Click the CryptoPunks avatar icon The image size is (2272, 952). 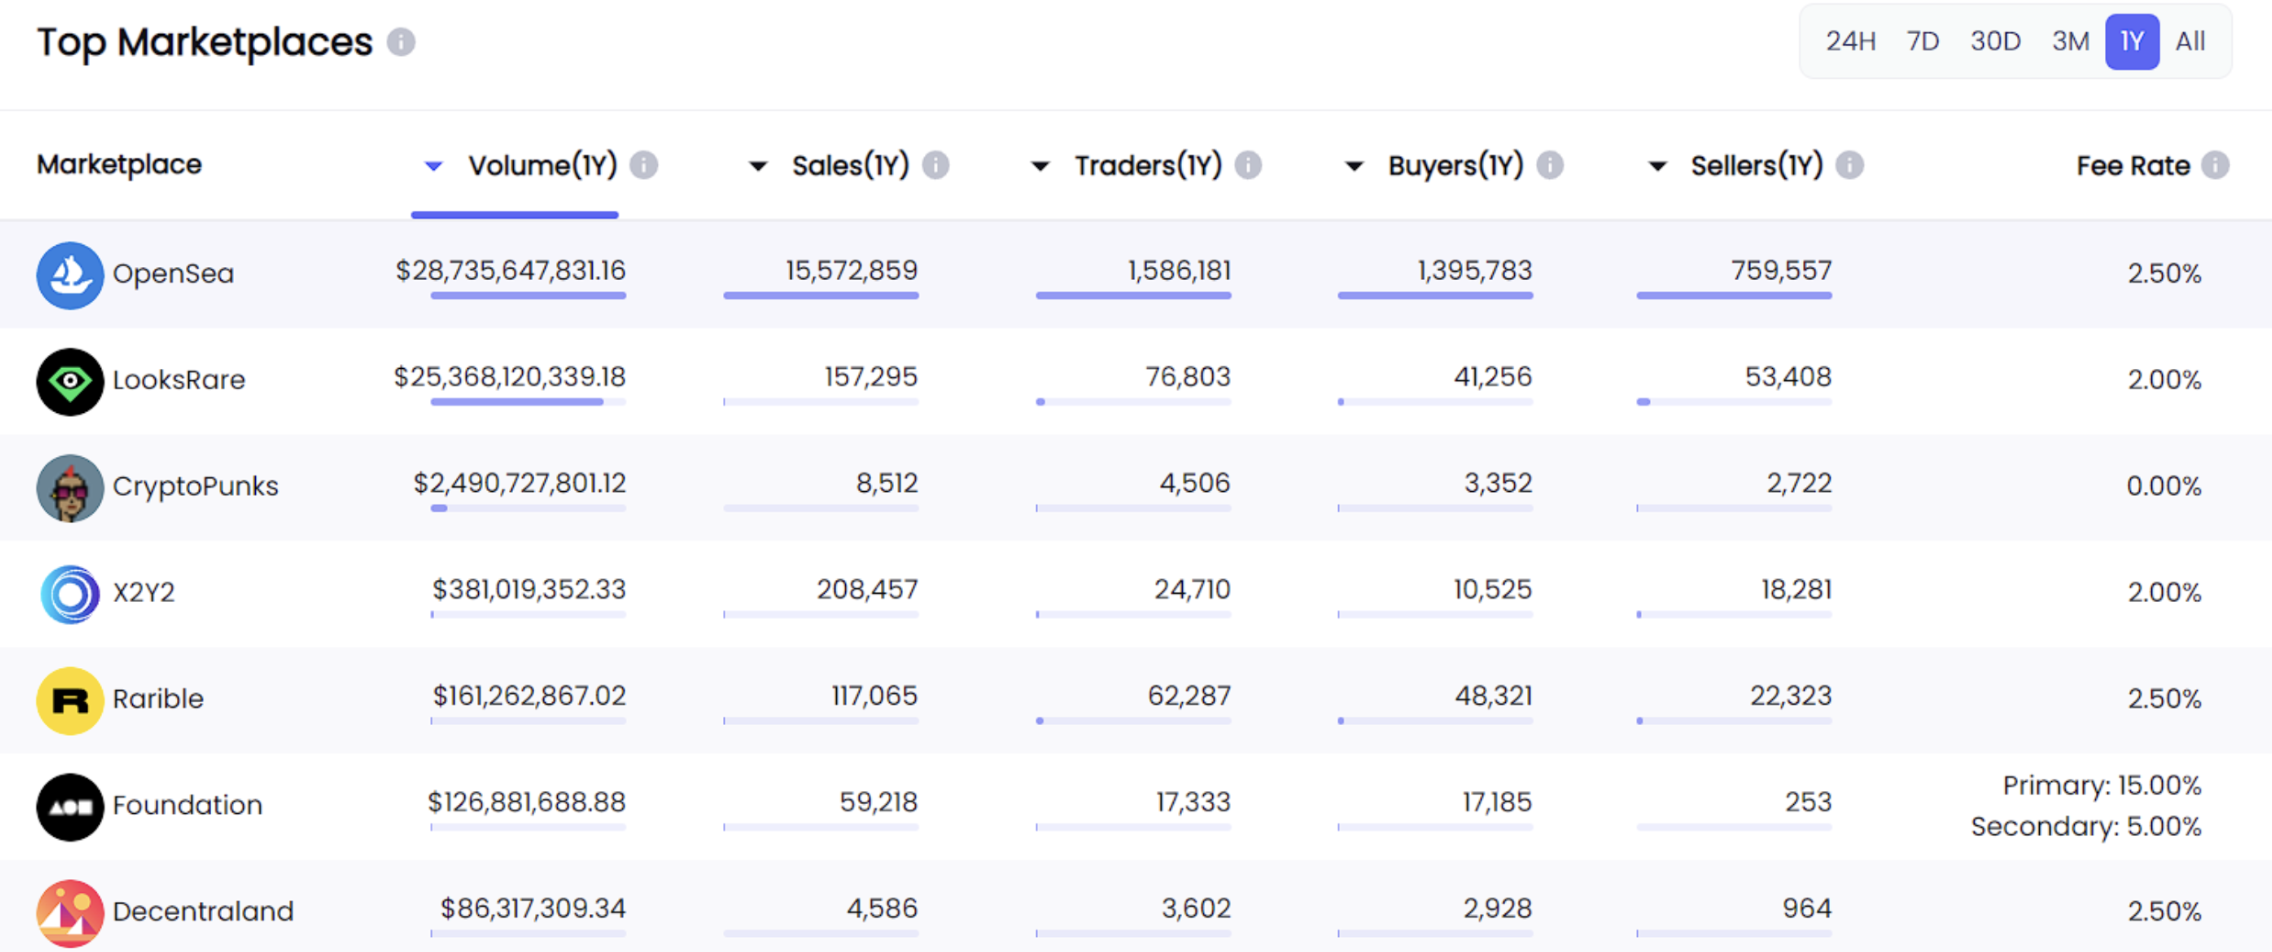(x=70, y=488)
